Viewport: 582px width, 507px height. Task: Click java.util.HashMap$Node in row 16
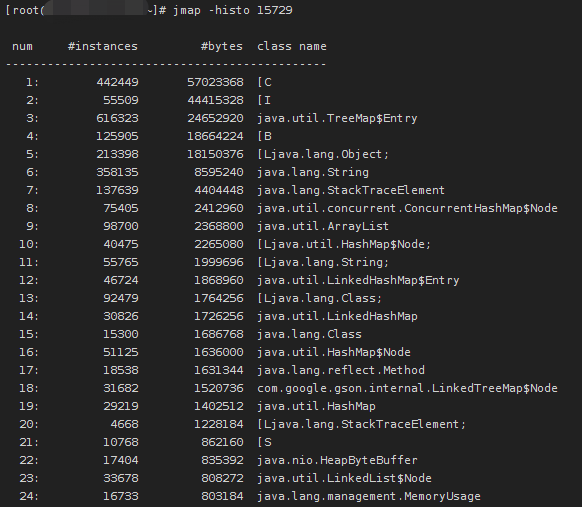pos(334,352)
